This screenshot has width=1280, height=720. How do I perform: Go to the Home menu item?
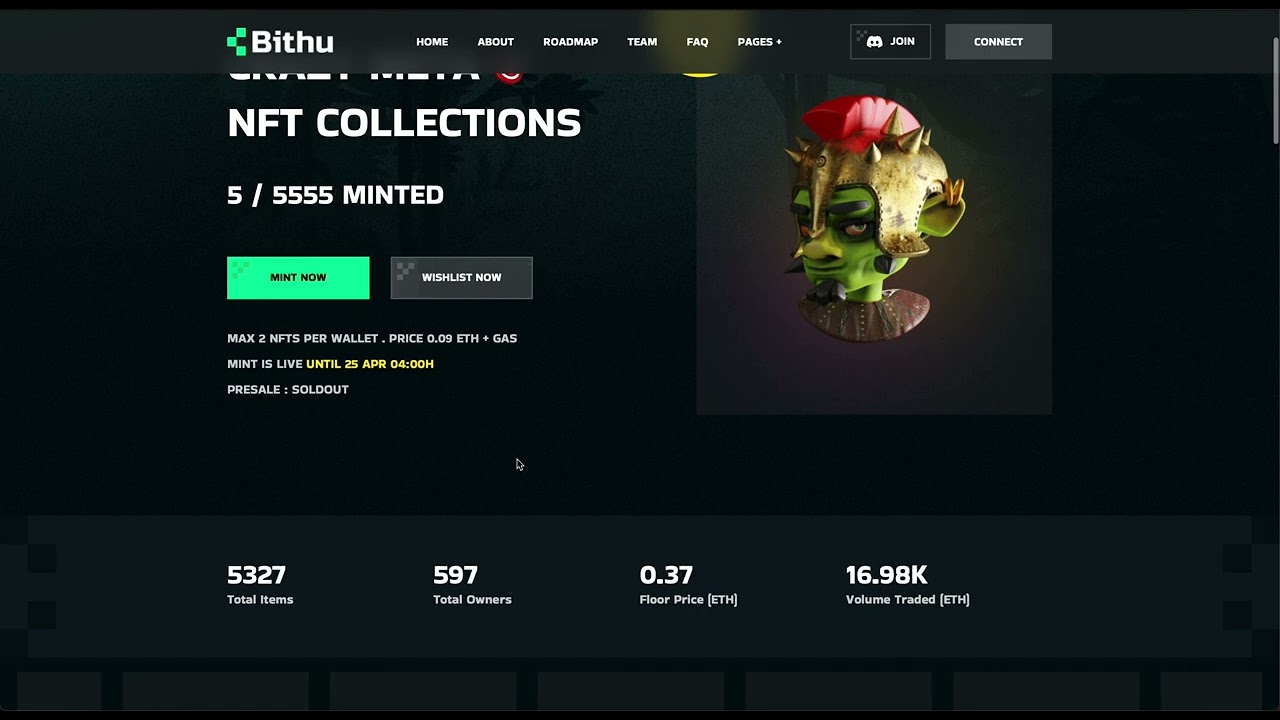432,42
